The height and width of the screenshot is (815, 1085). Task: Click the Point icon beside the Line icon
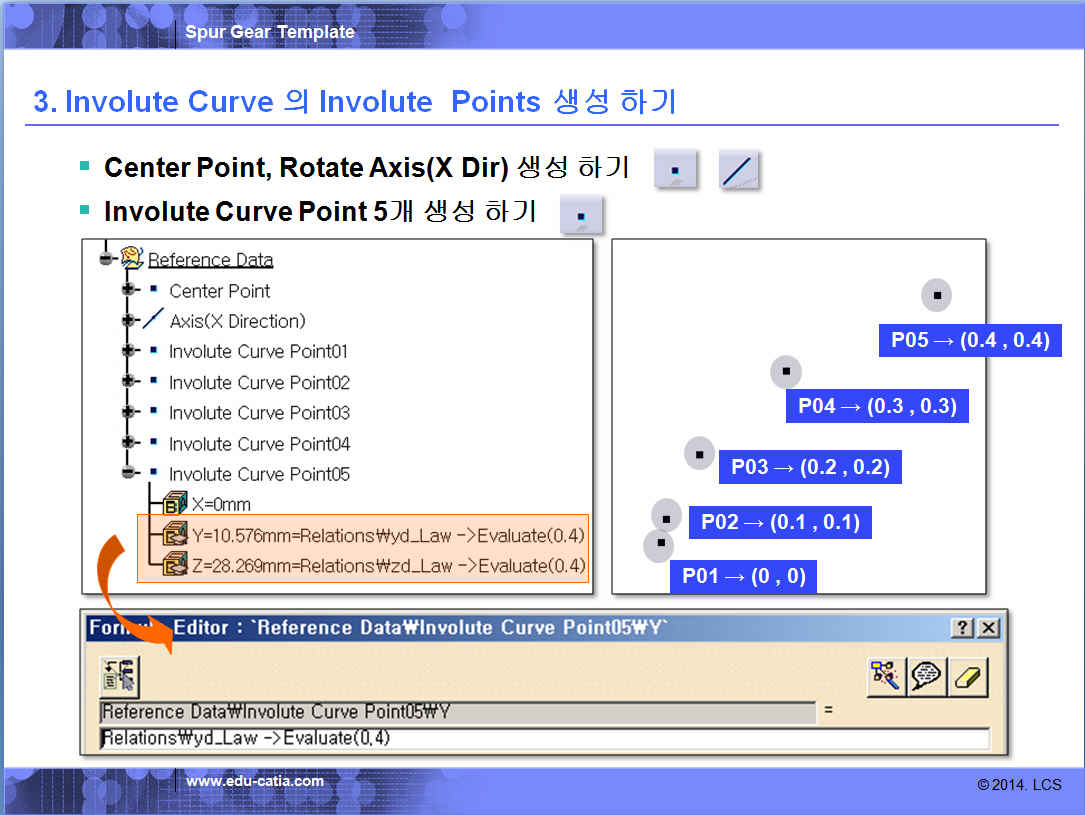(676, 170)
